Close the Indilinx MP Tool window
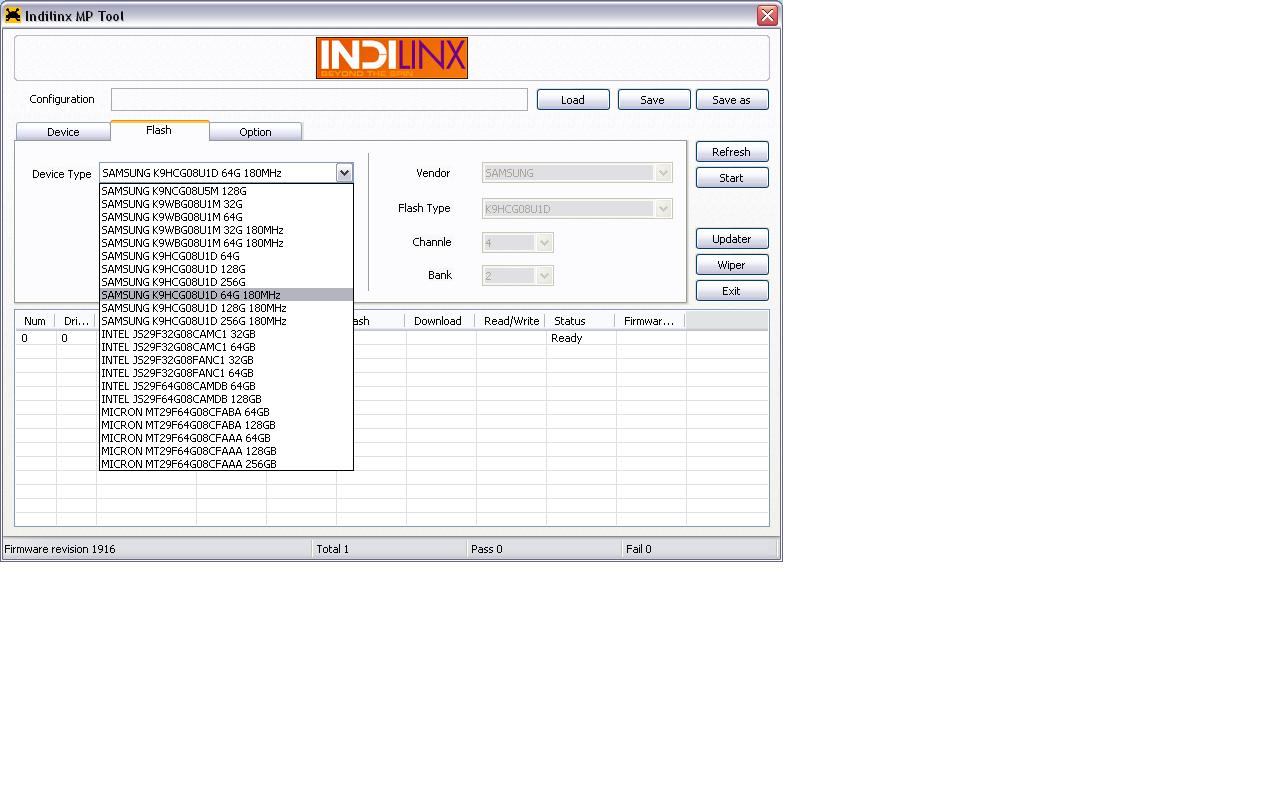This screenshot has width=1280, height=800. pyautogui.click(x=767, y=15)
